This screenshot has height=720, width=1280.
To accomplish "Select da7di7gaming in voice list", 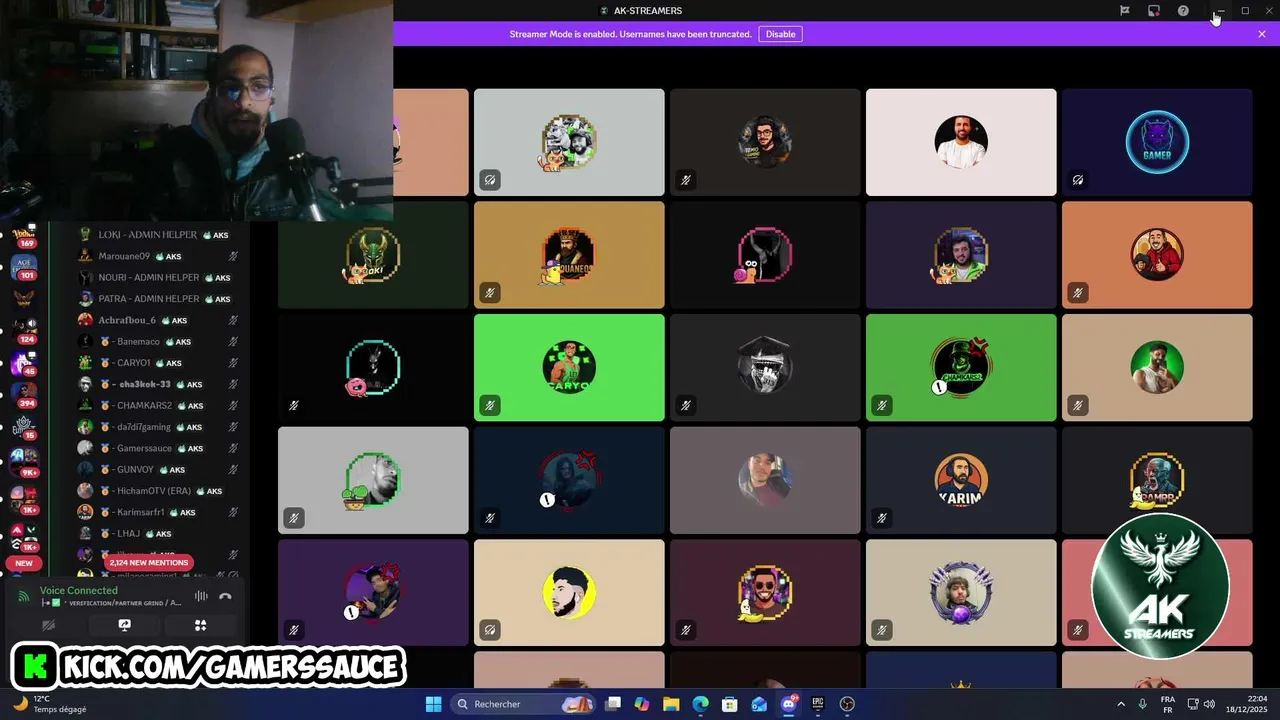I will coord(158,427).
